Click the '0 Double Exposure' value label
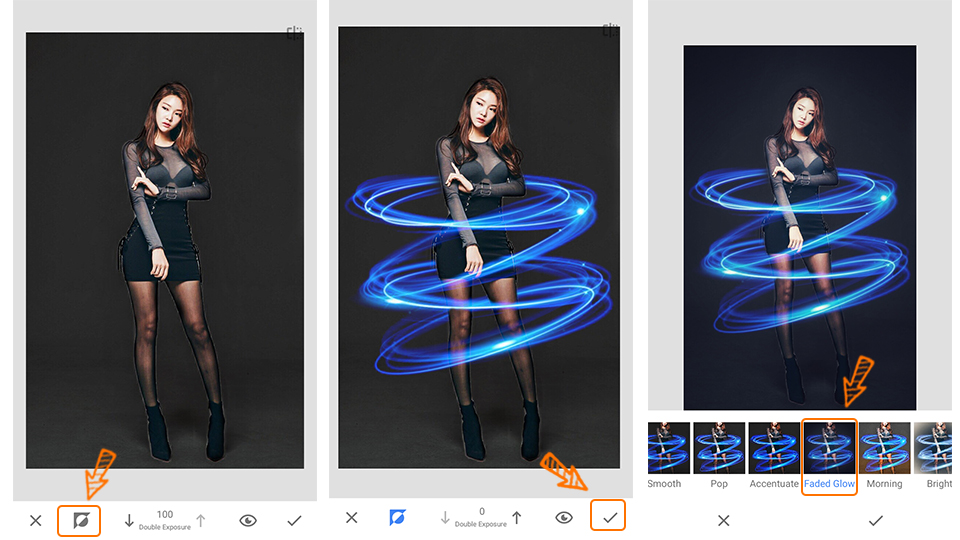Screen dimensions: 960x540 pyautogui.click(x=481, y=517)
